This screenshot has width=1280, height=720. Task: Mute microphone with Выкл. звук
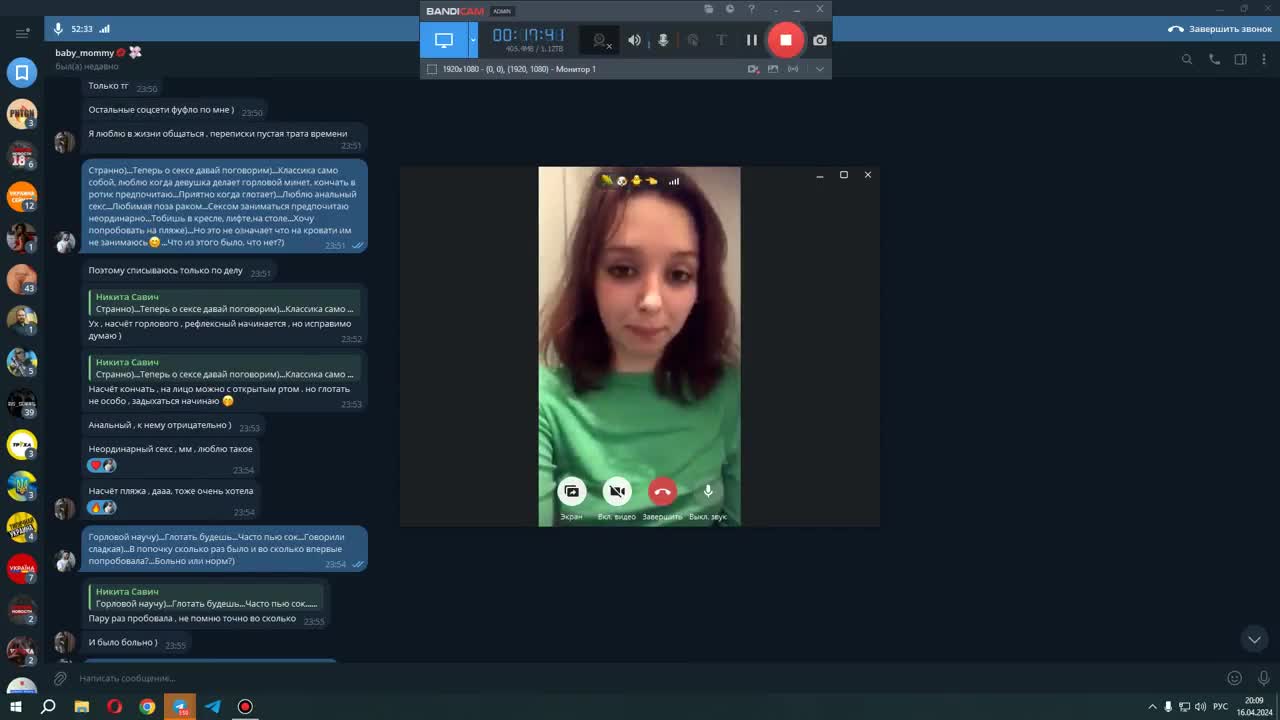(708, 491)
